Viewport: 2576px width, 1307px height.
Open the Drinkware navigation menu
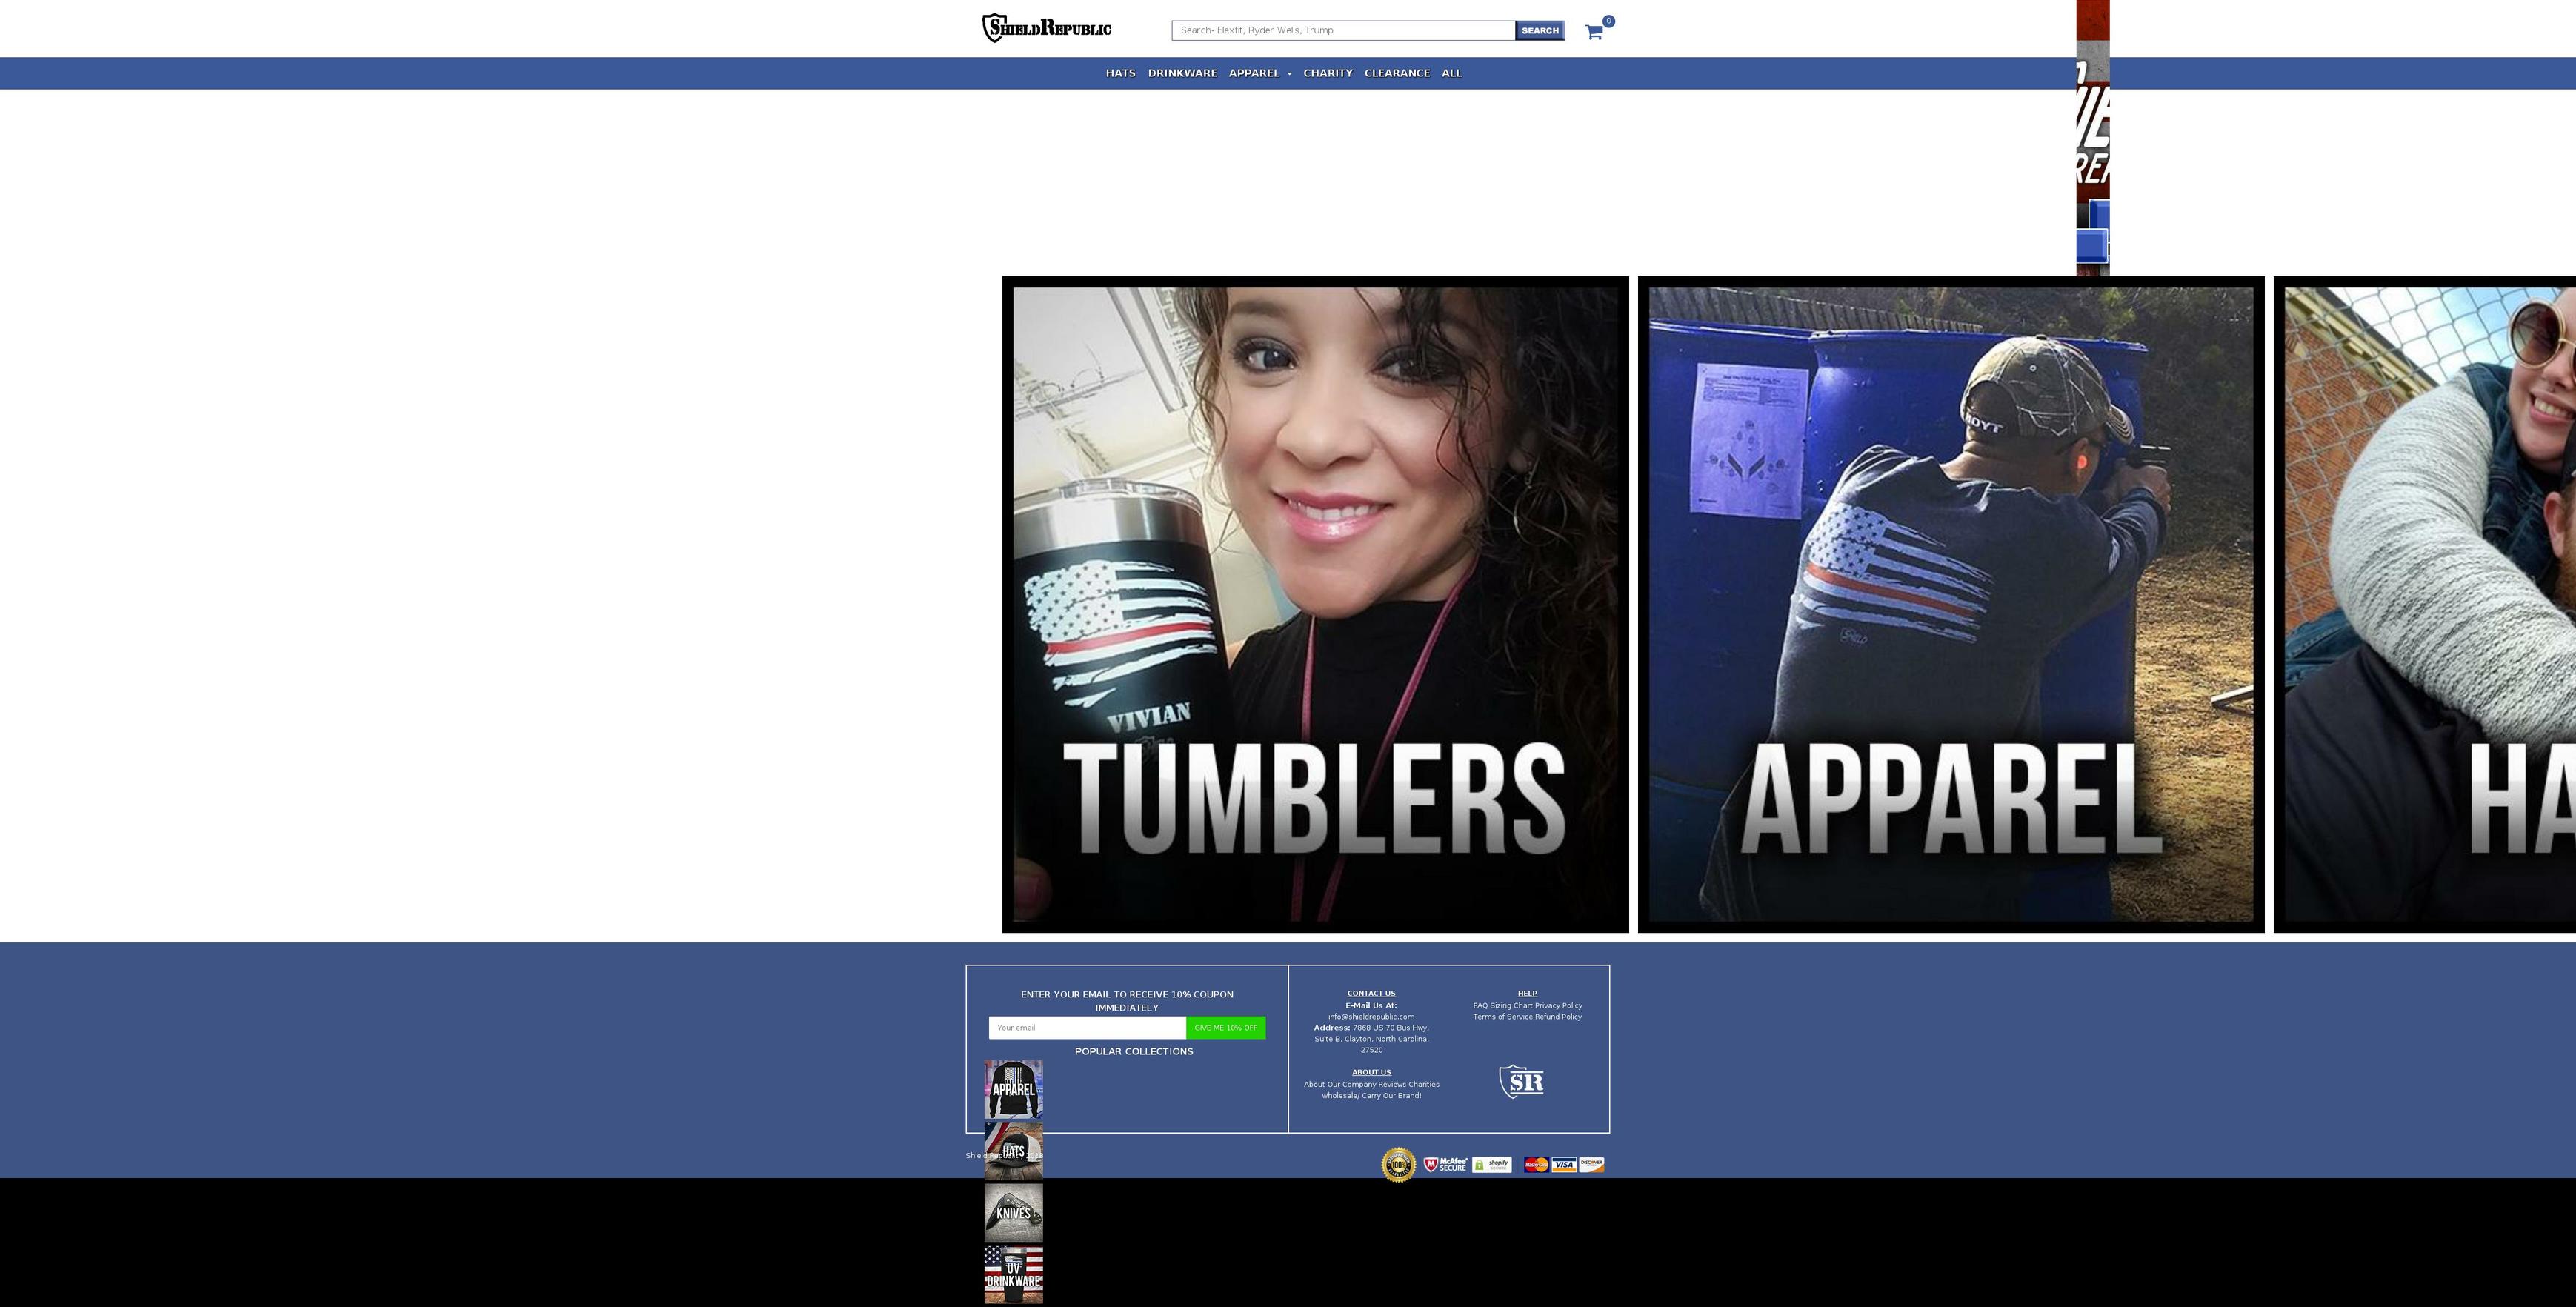pos(1182,73)
